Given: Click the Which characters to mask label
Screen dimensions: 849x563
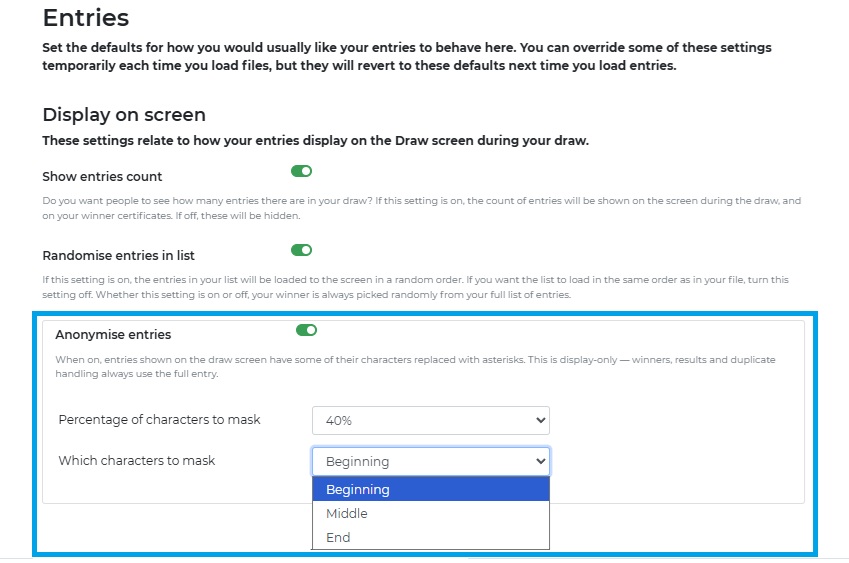Looking at the screenshot, I should [136, 461].
